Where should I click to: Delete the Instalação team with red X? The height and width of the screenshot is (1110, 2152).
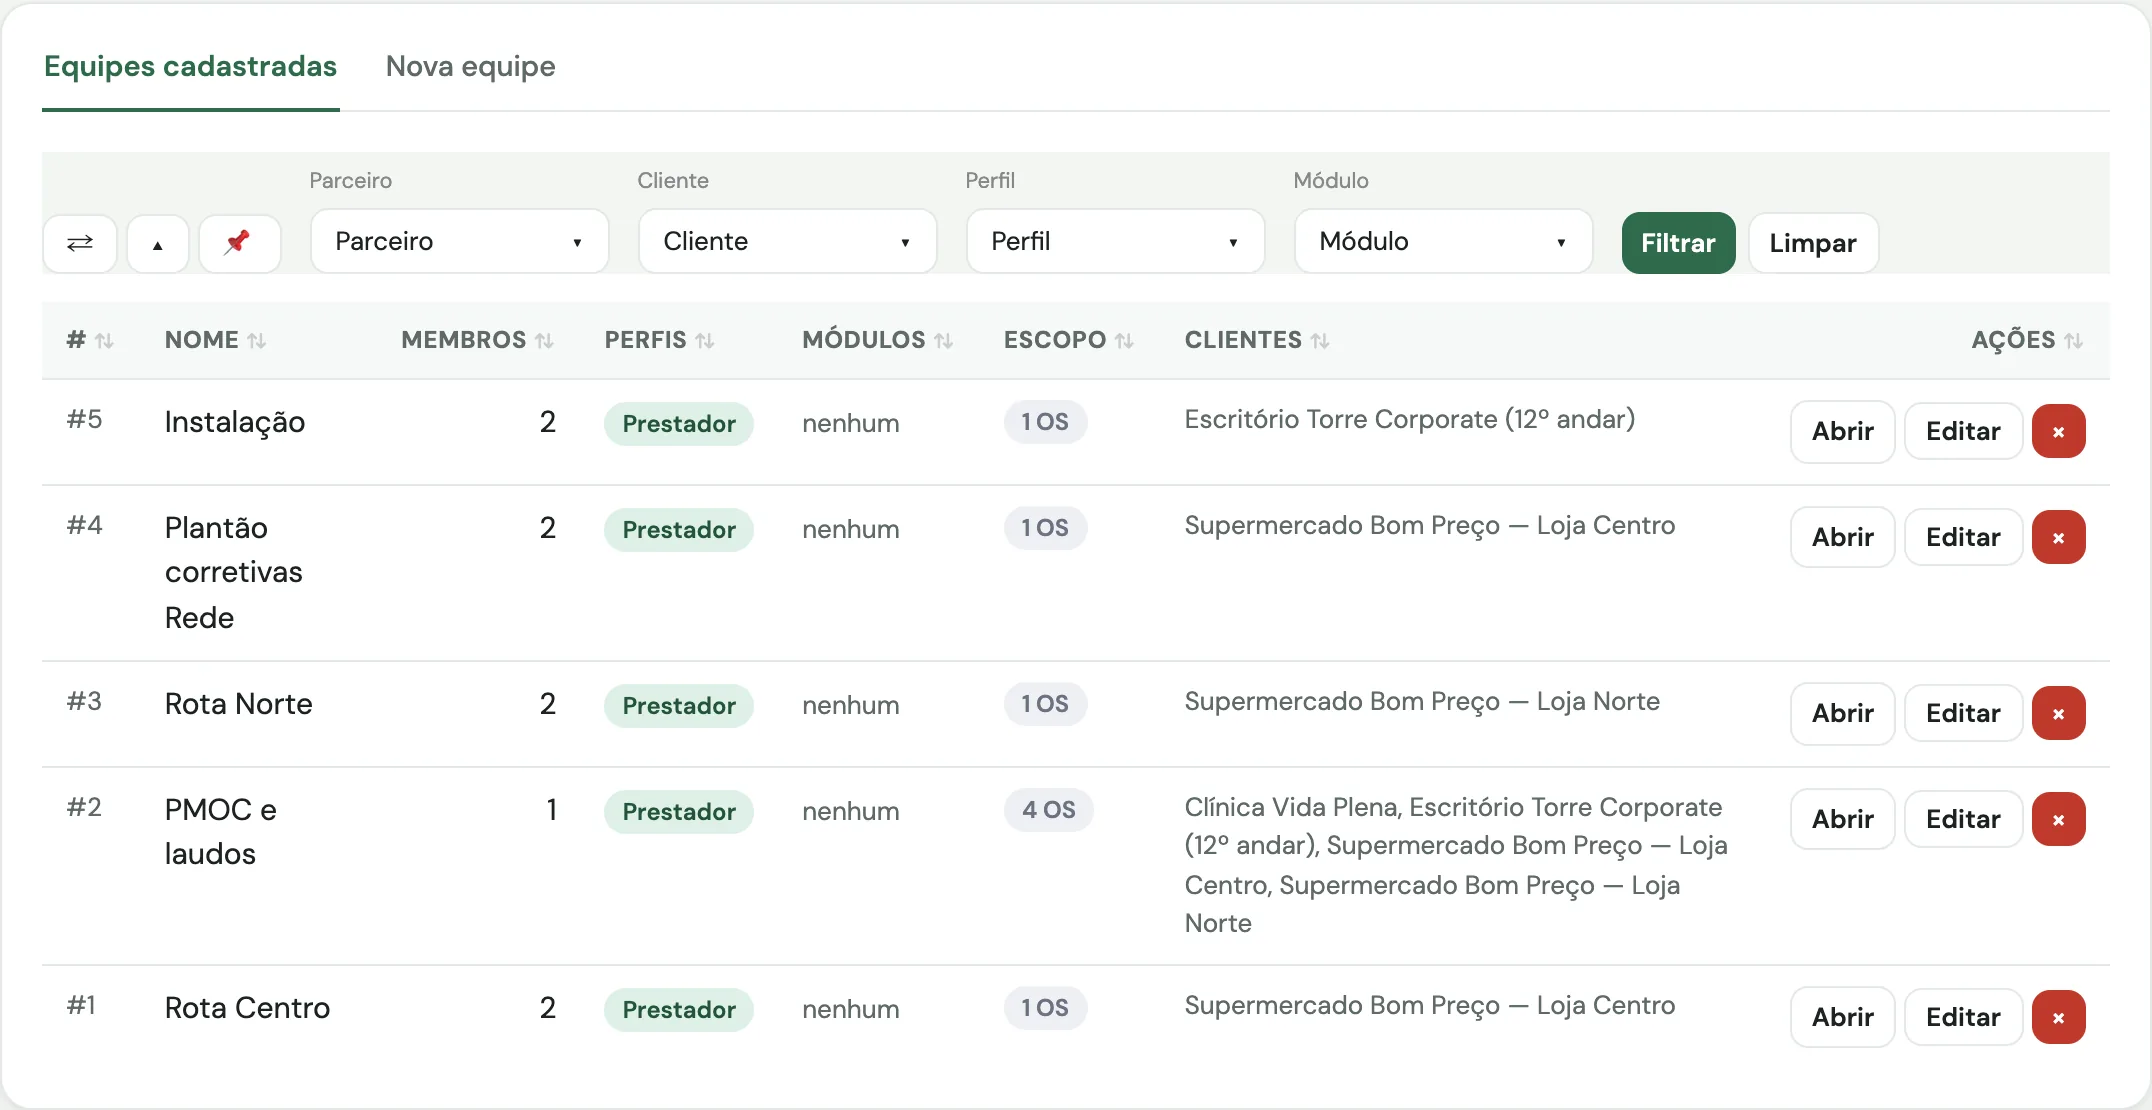pyautogui.click(x=2058, y=431)
